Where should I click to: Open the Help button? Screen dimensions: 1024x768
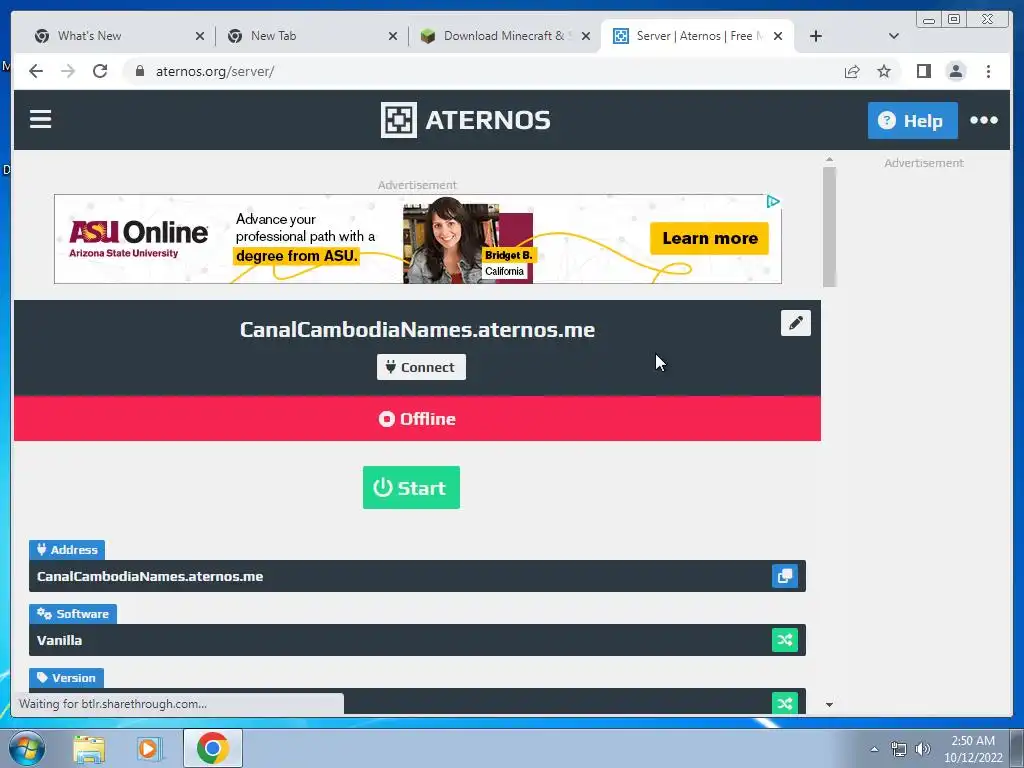point(912,120)
